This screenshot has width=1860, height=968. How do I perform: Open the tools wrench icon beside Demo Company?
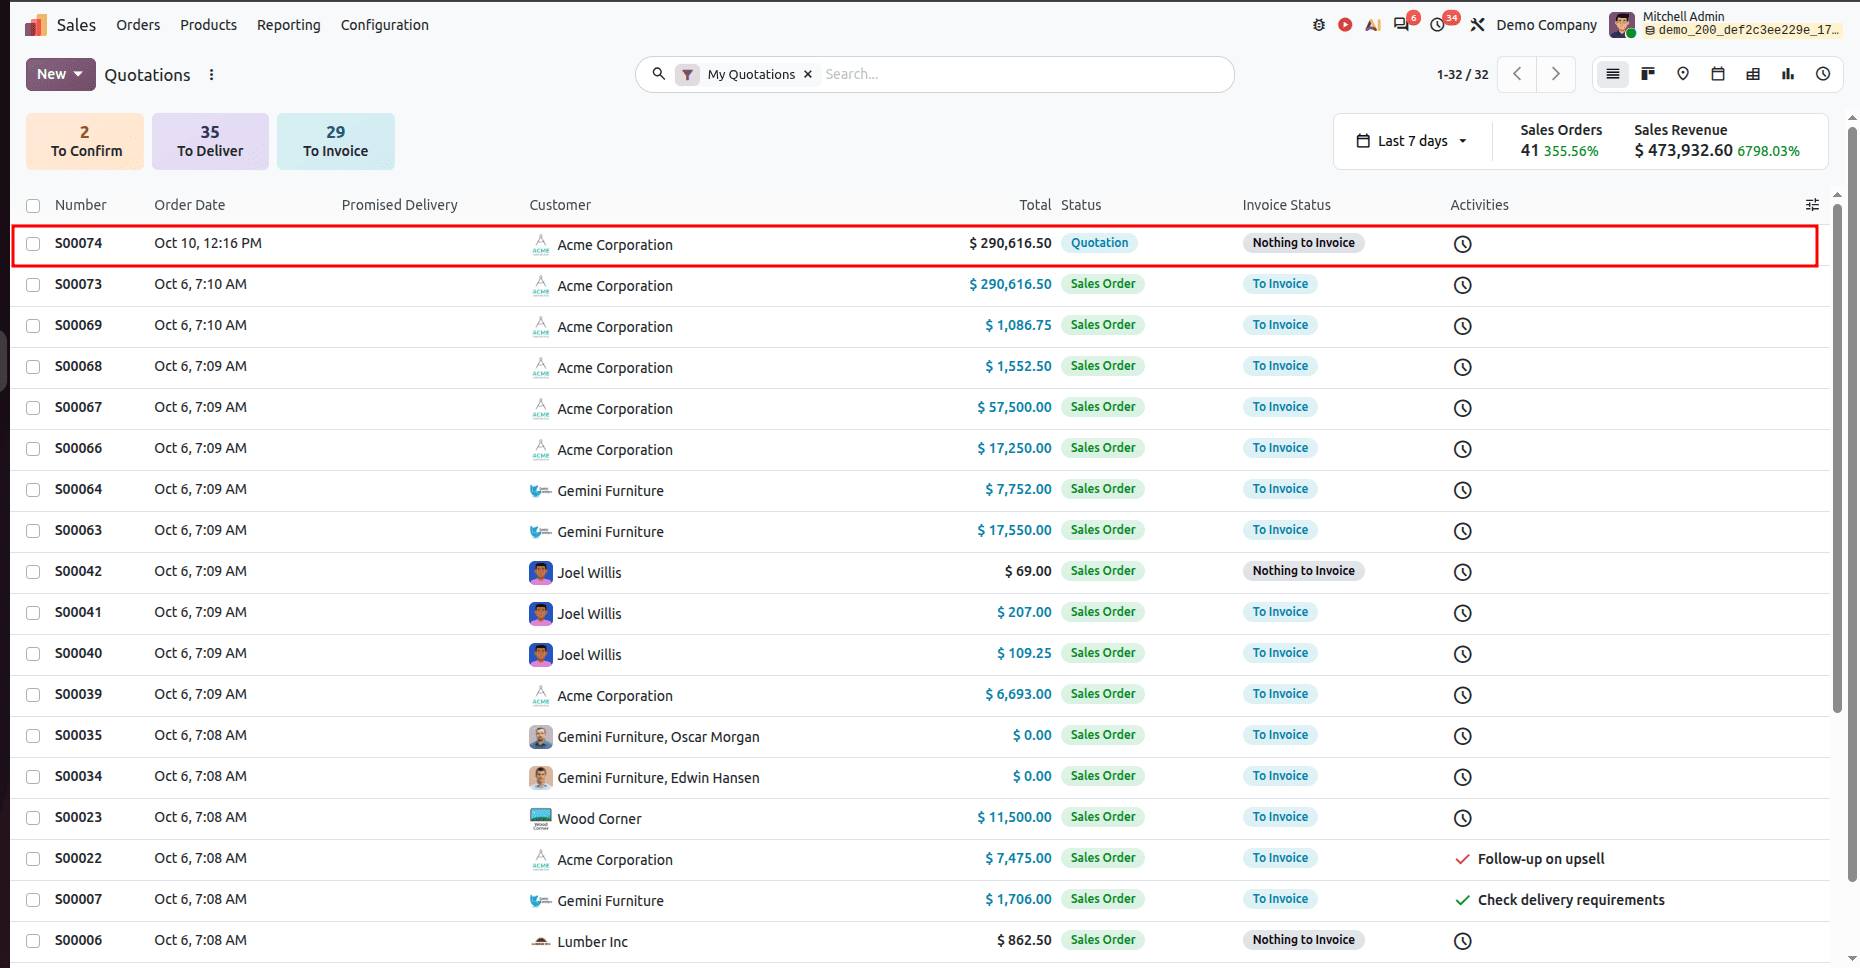click(x=1477, y=25)
